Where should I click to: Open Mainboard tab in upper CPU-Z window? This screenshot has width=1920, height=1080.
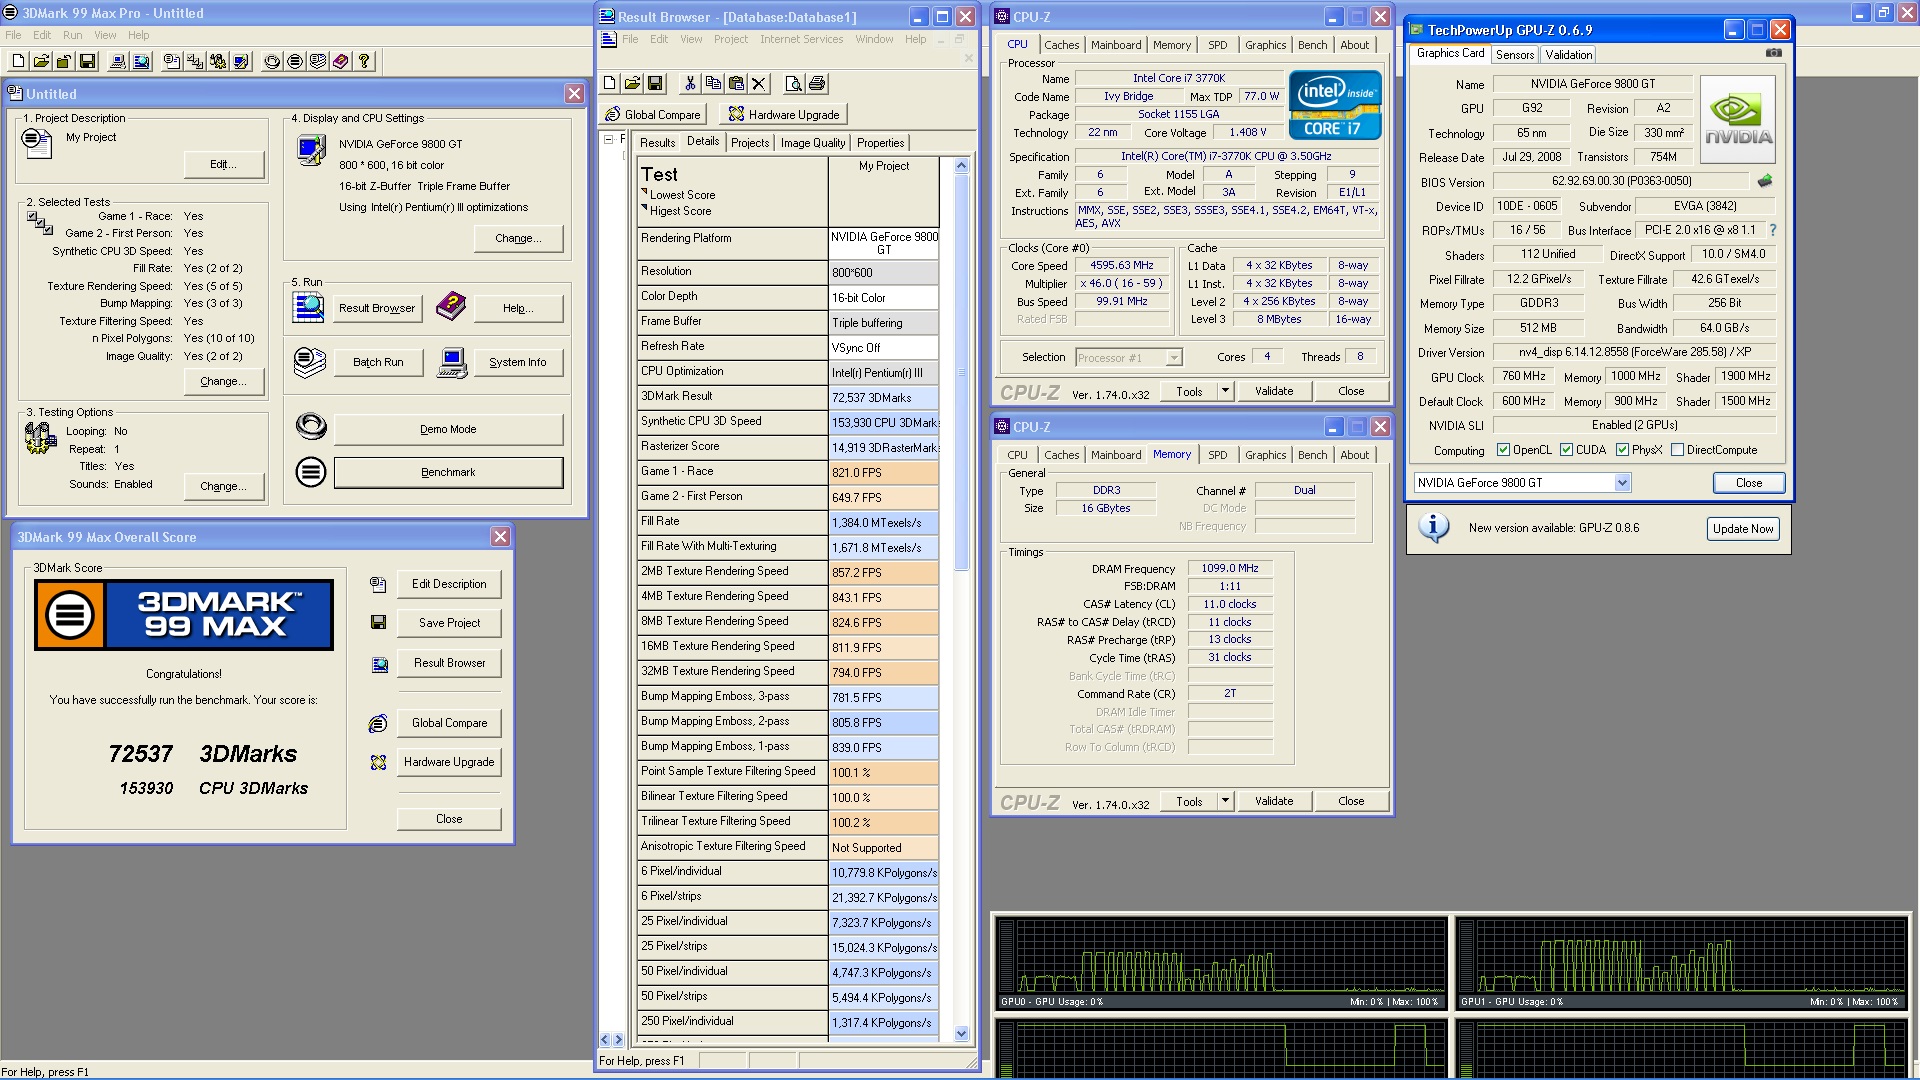coord(1116,45)
